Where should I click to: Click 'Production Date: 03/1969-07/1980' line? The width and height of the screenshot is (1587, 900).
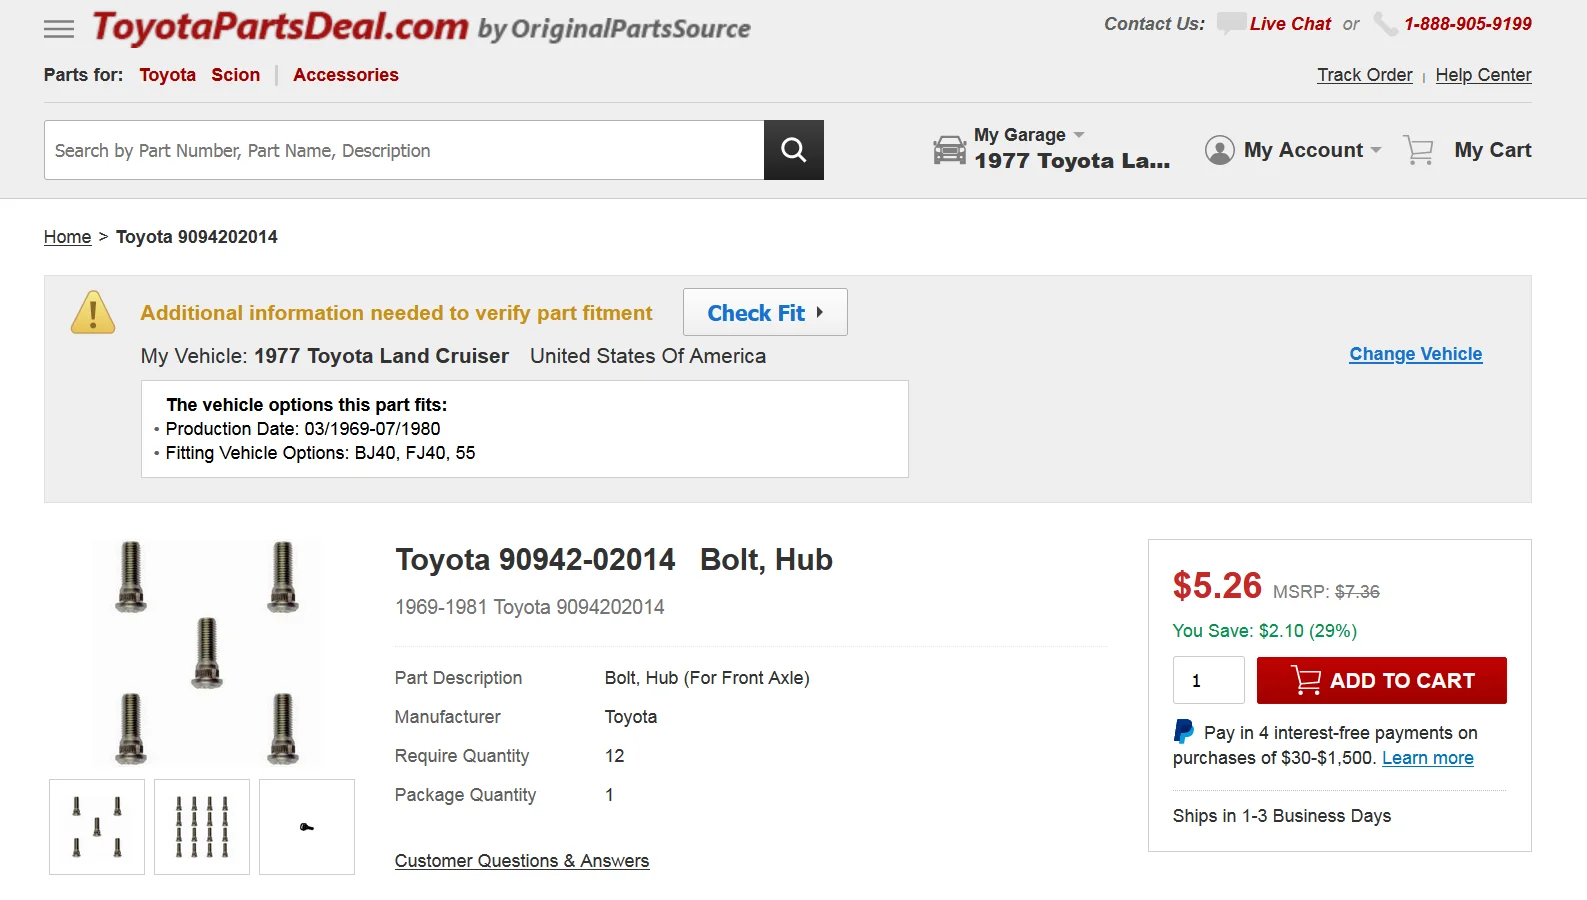tap(302, 429)
